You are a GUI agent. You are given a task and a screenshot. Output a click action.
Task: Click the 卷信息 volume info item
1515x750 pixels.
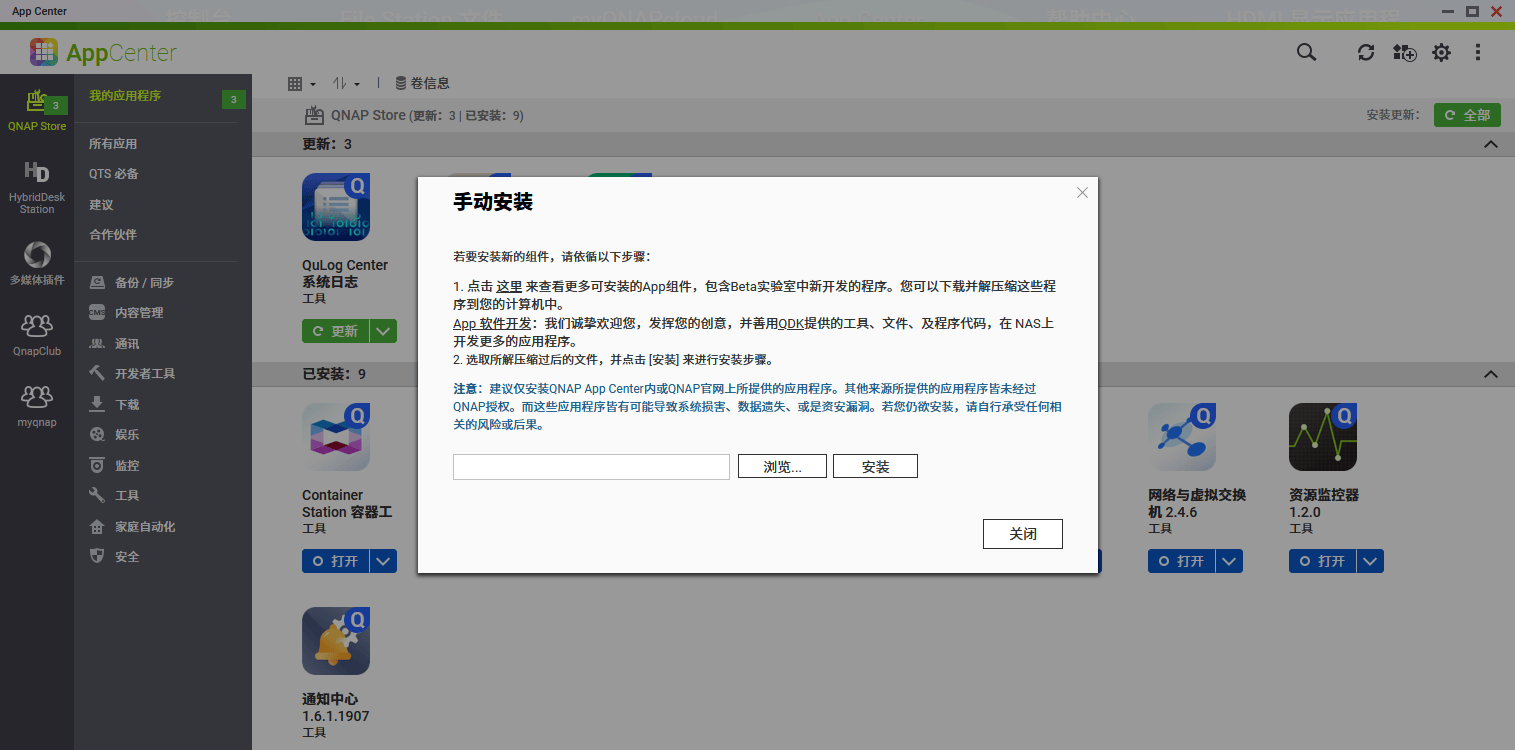(423, 83)
